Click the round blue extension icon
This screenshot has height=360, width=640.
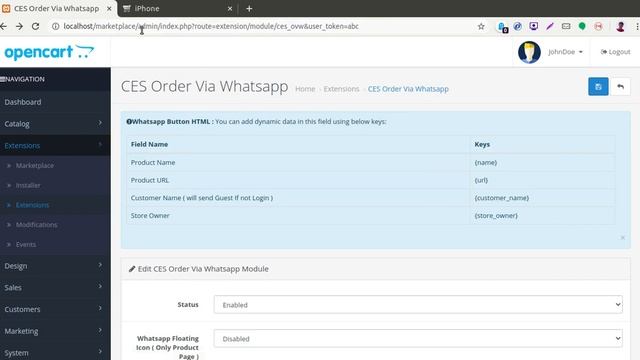click(x=518, y=27)
